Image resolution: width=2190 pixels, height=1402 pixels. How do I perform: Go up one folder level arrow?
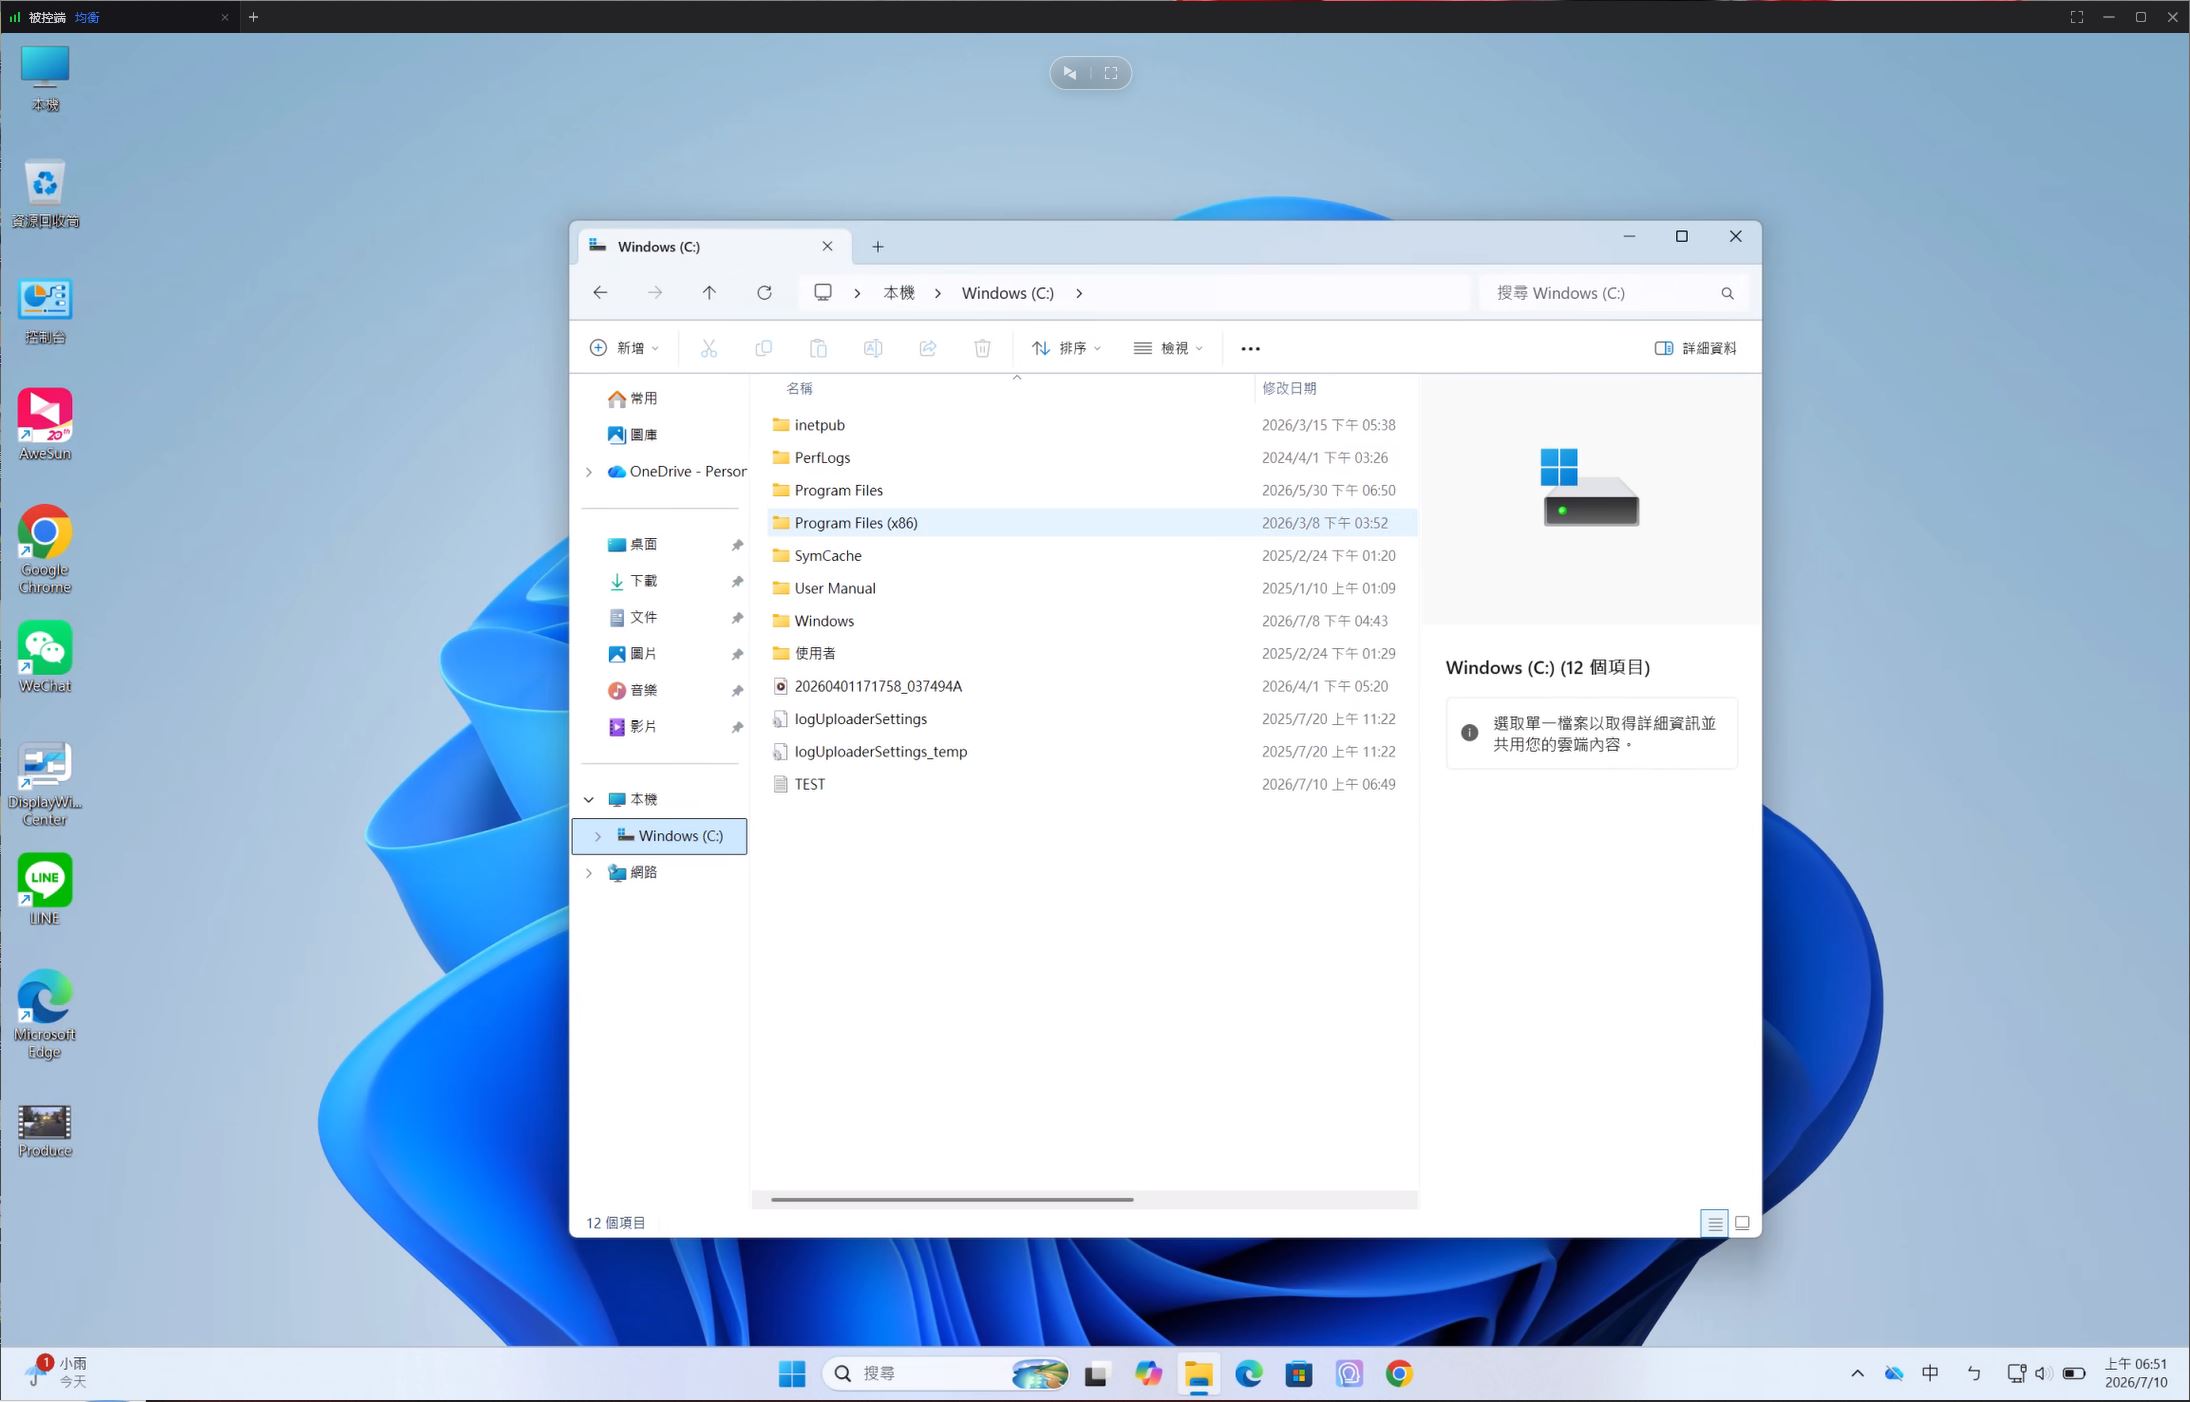pyautogui.click(x=709, y=293)
